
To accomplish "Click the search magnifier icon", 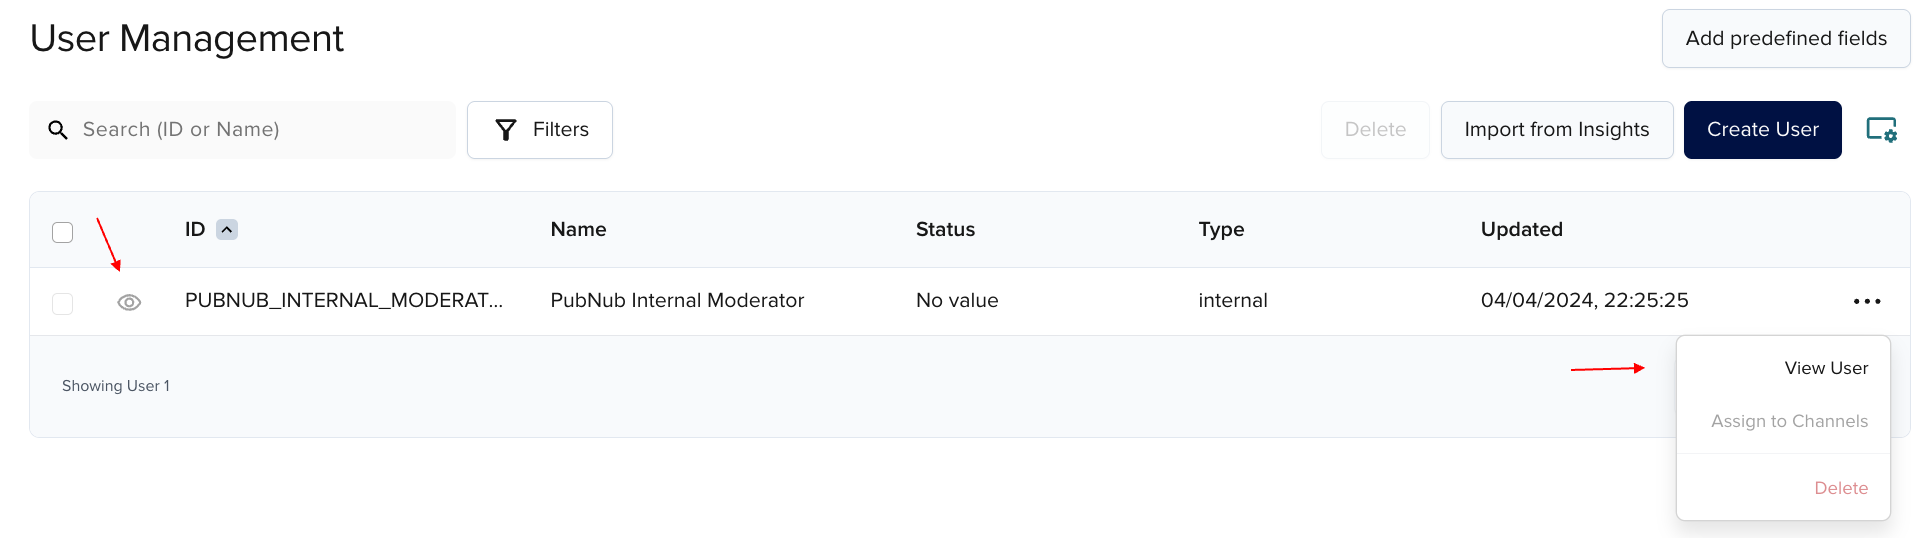I will pyautogui.click(x=58, y=130).
